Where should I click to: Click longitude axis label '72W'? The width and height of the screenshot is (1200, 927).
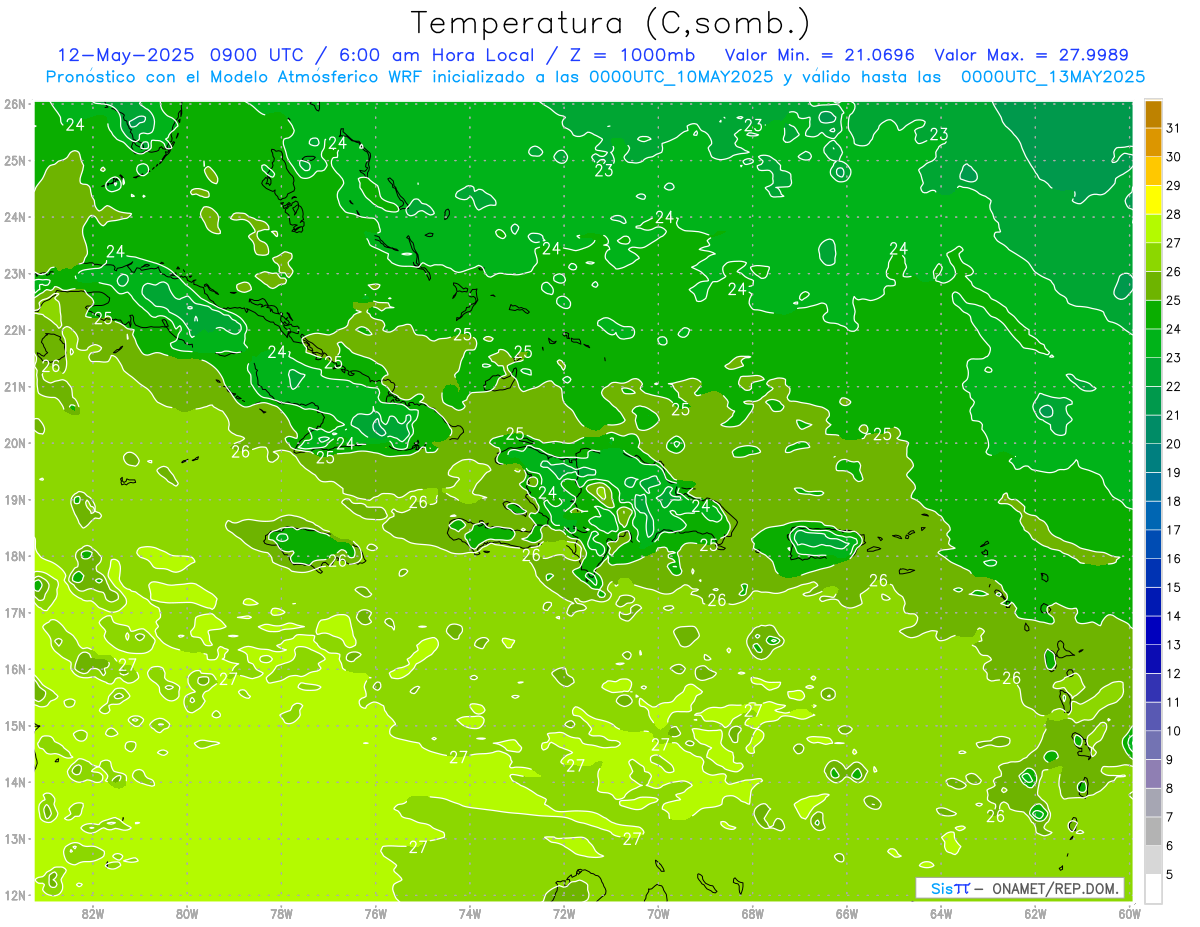(564, 913)
